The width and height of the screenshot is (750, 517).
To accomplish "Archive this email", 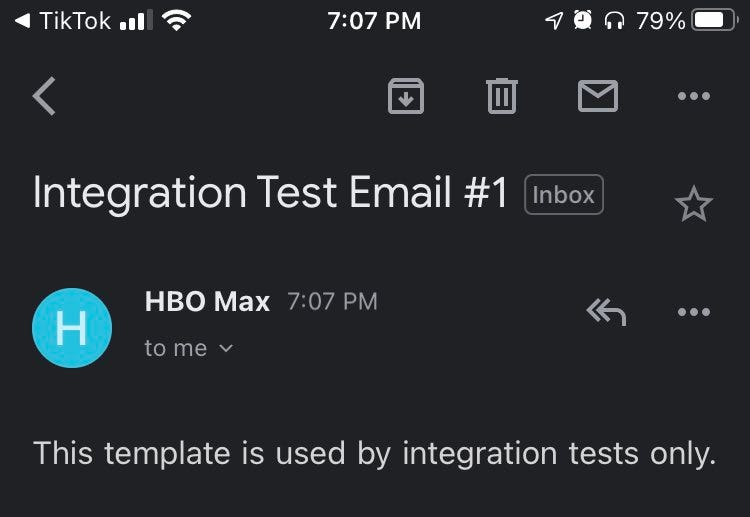I will pos(405,96).
